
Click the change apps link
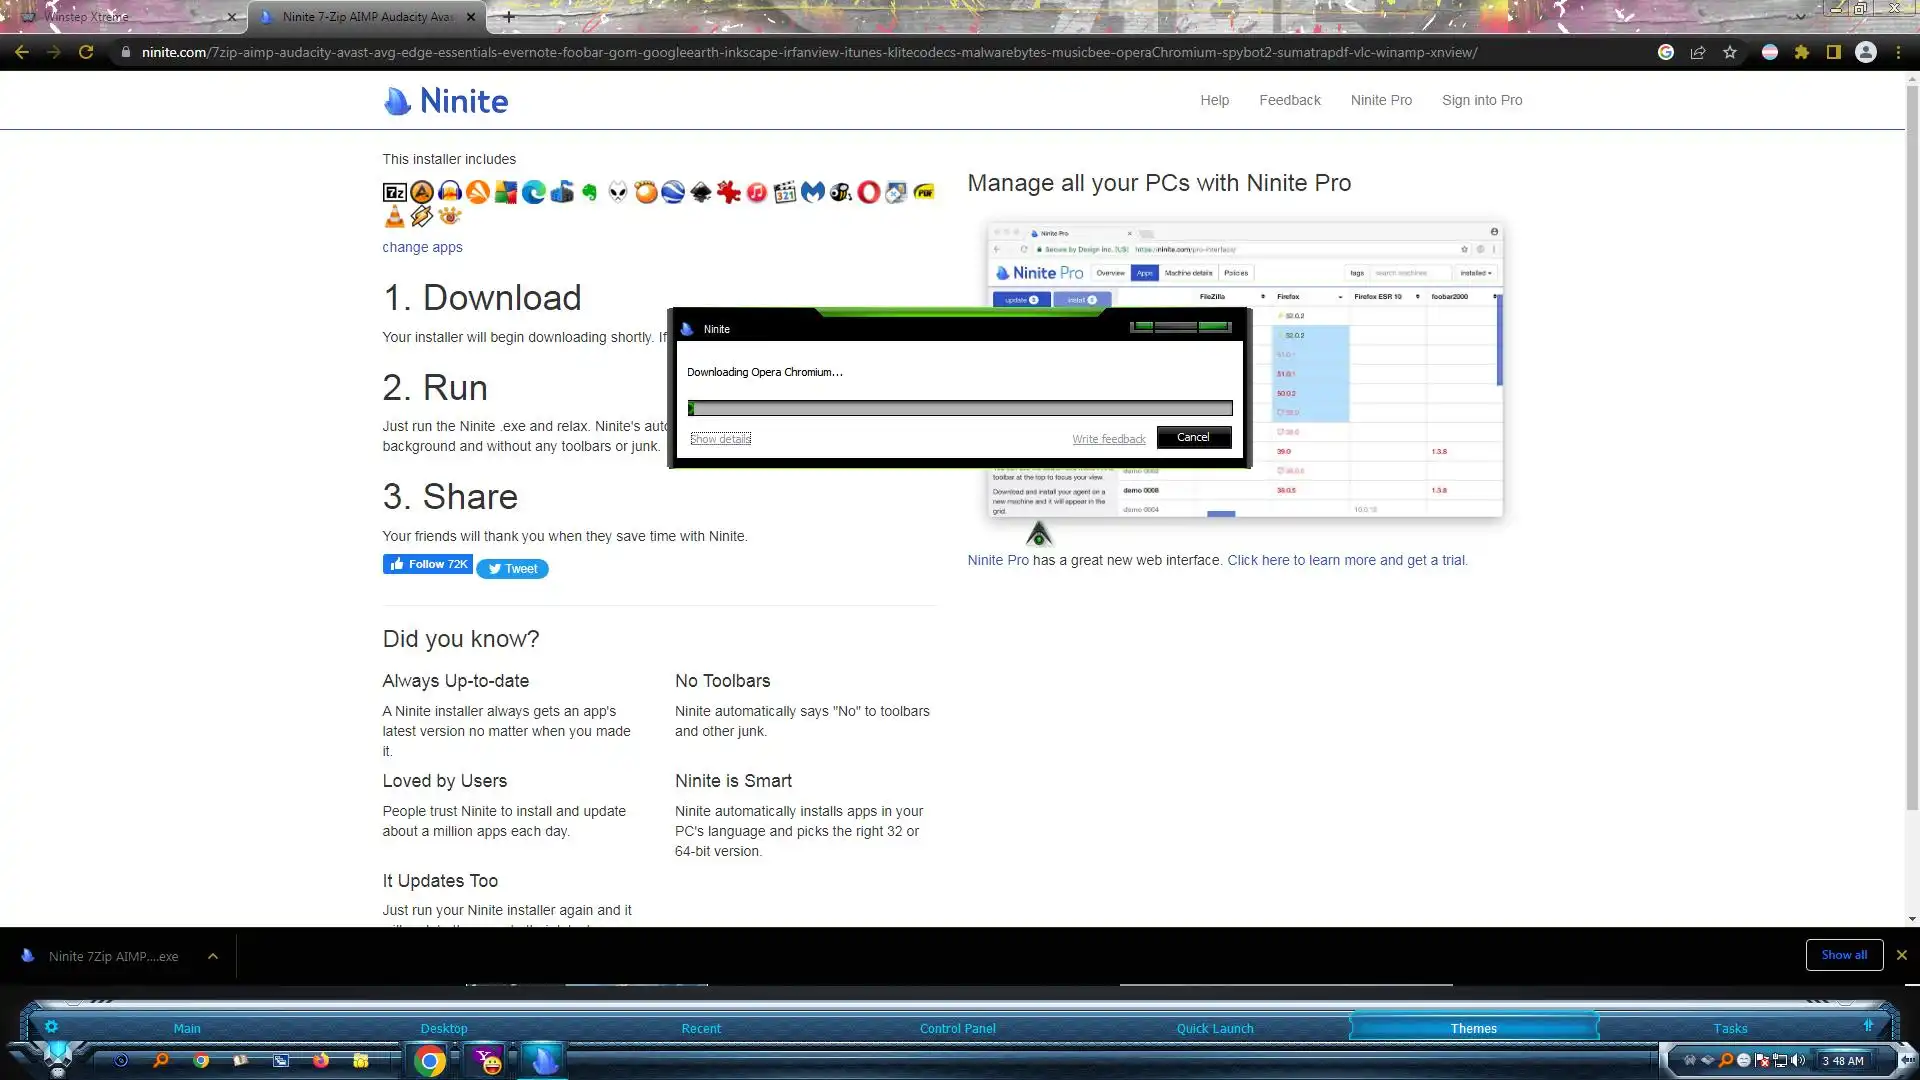[422, 247]
